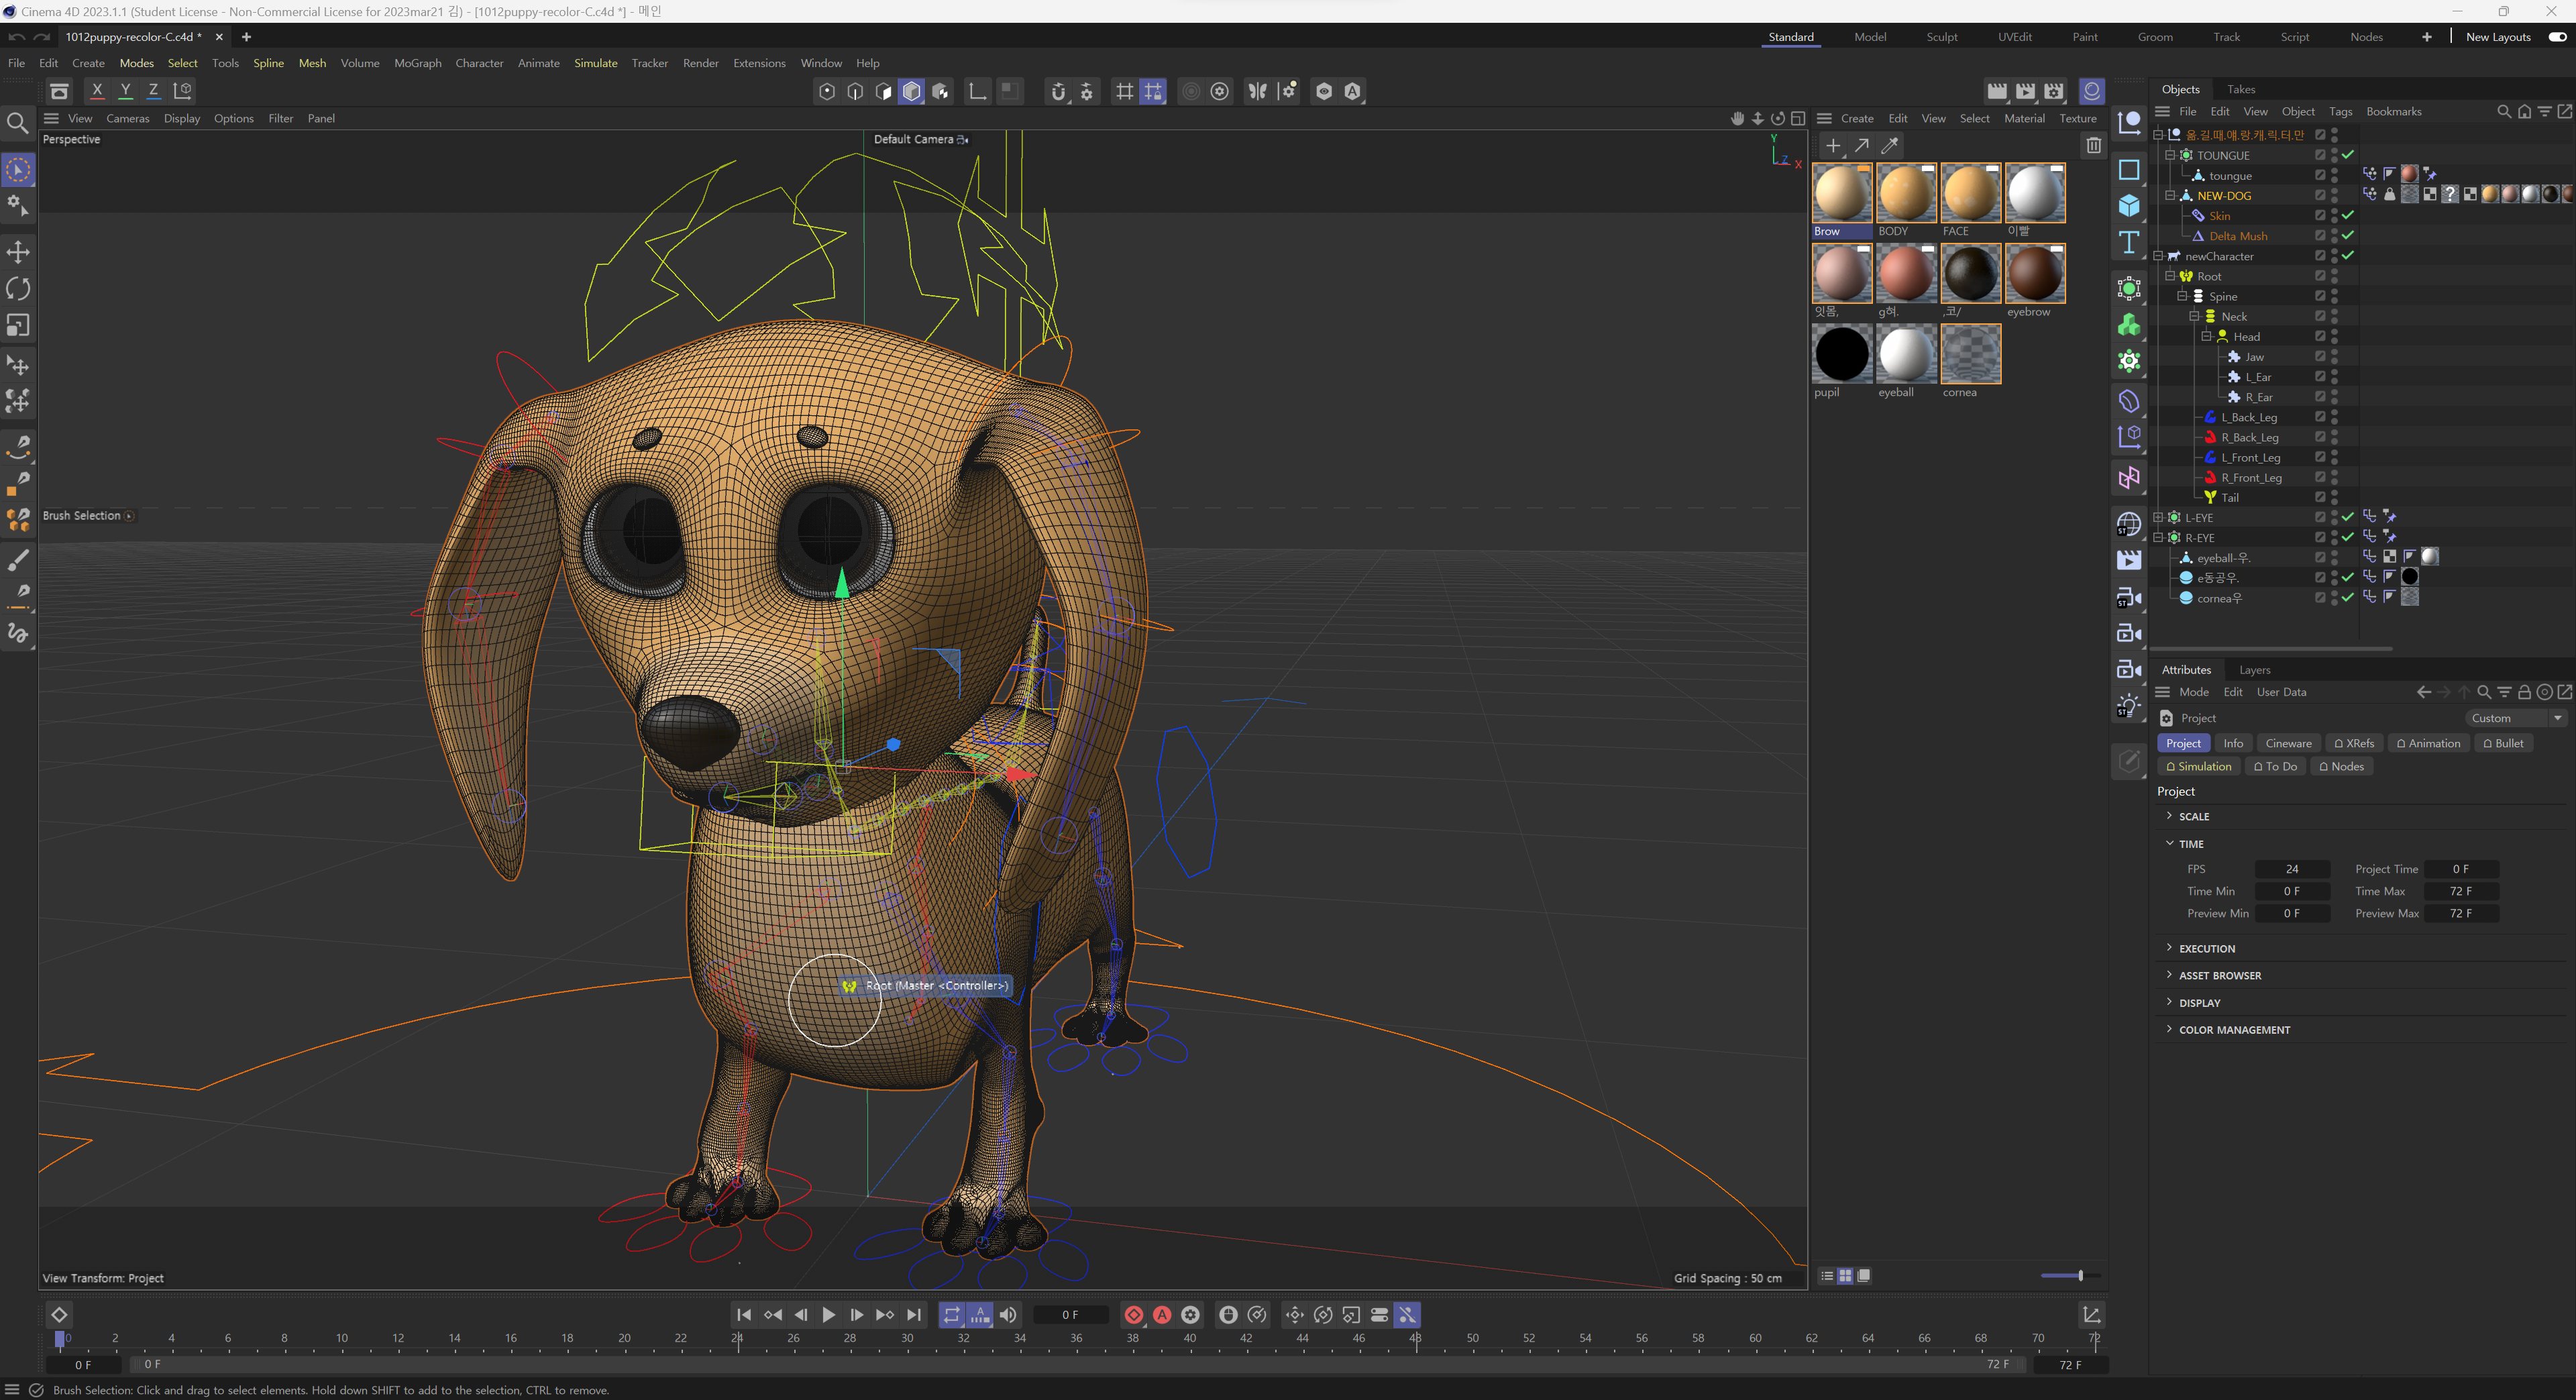Select the Move tool in left toolbar
The width and height of the screenshot is (2576, 1400).
[x=18, y=252]
